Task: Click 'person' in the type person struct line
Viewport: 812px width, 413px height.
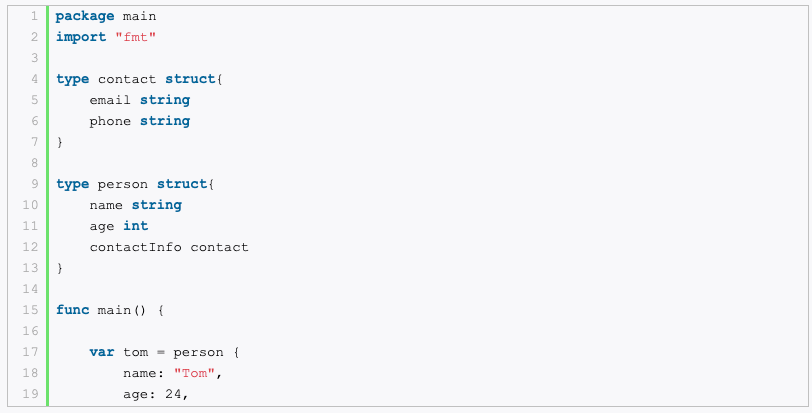Action: (x=123, y=184)
